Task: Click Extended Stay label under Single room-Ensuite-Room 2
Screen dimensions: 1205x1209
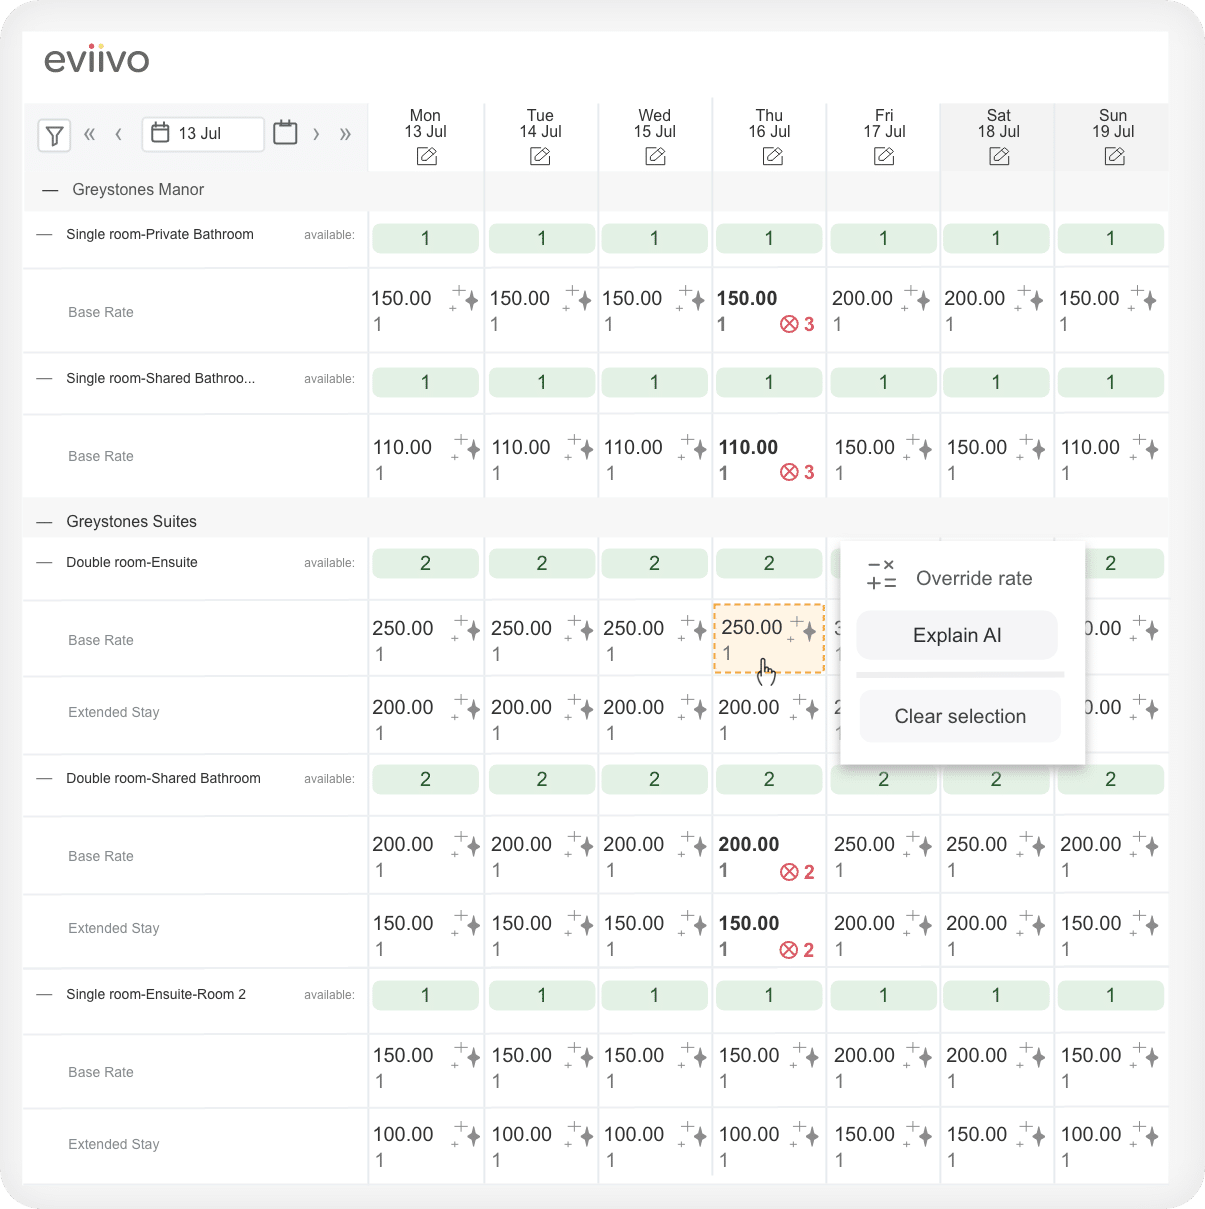Action: [114, 1144]
